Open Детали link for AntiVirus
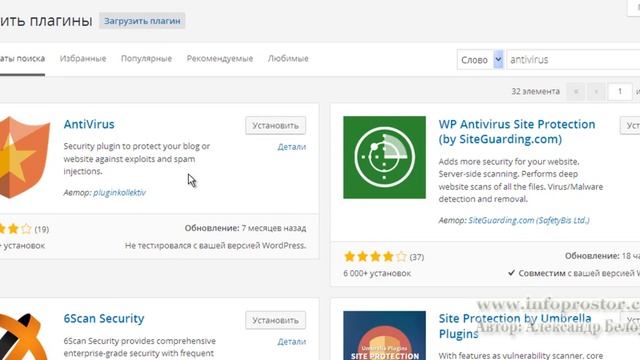Image resolution: width=640 pixels, height=360 pixels. click(x=291, y=147)
